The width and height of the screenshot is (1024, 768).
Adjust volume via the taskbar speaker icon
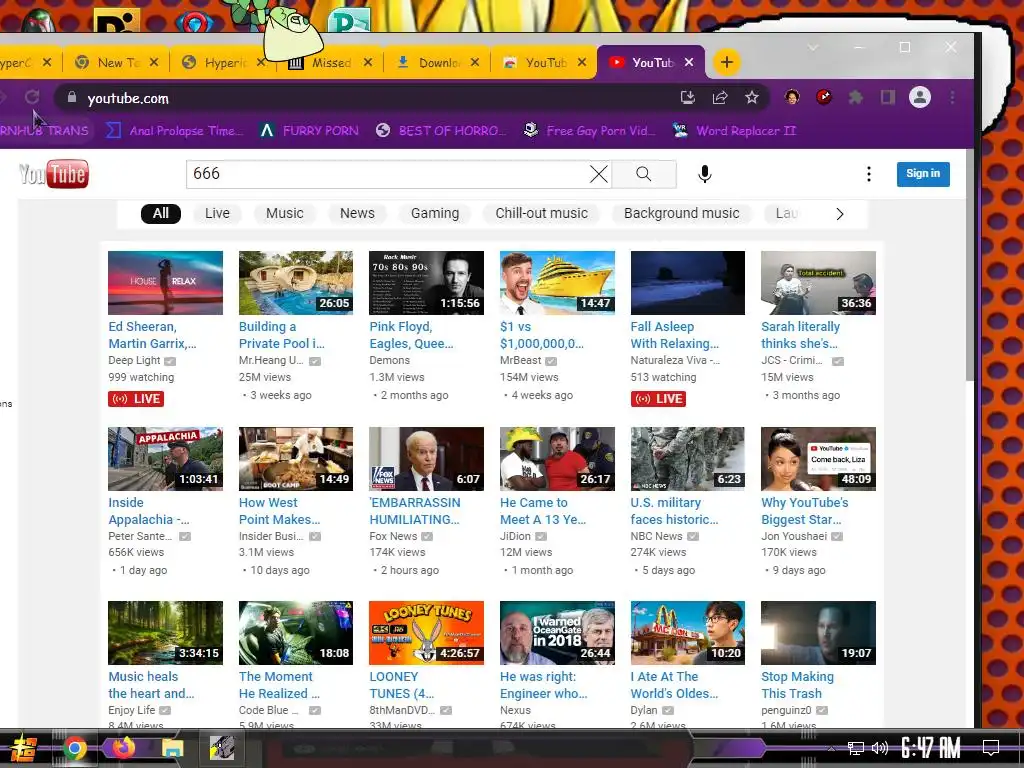point(880,748)
